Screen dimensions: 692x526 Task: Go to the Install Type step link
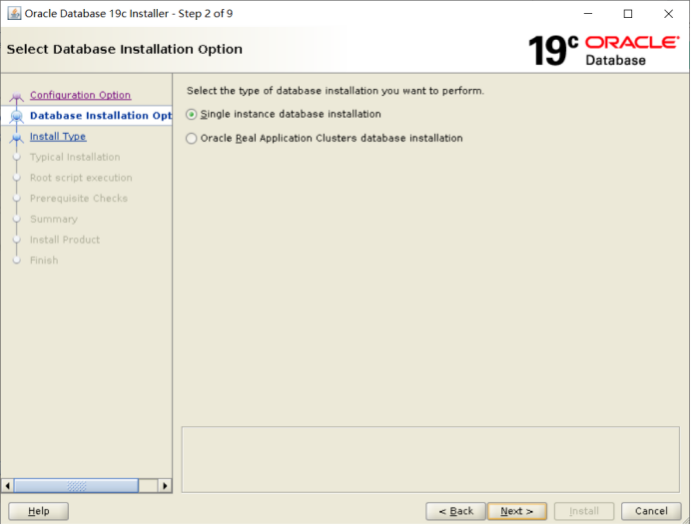coord(58,136)
